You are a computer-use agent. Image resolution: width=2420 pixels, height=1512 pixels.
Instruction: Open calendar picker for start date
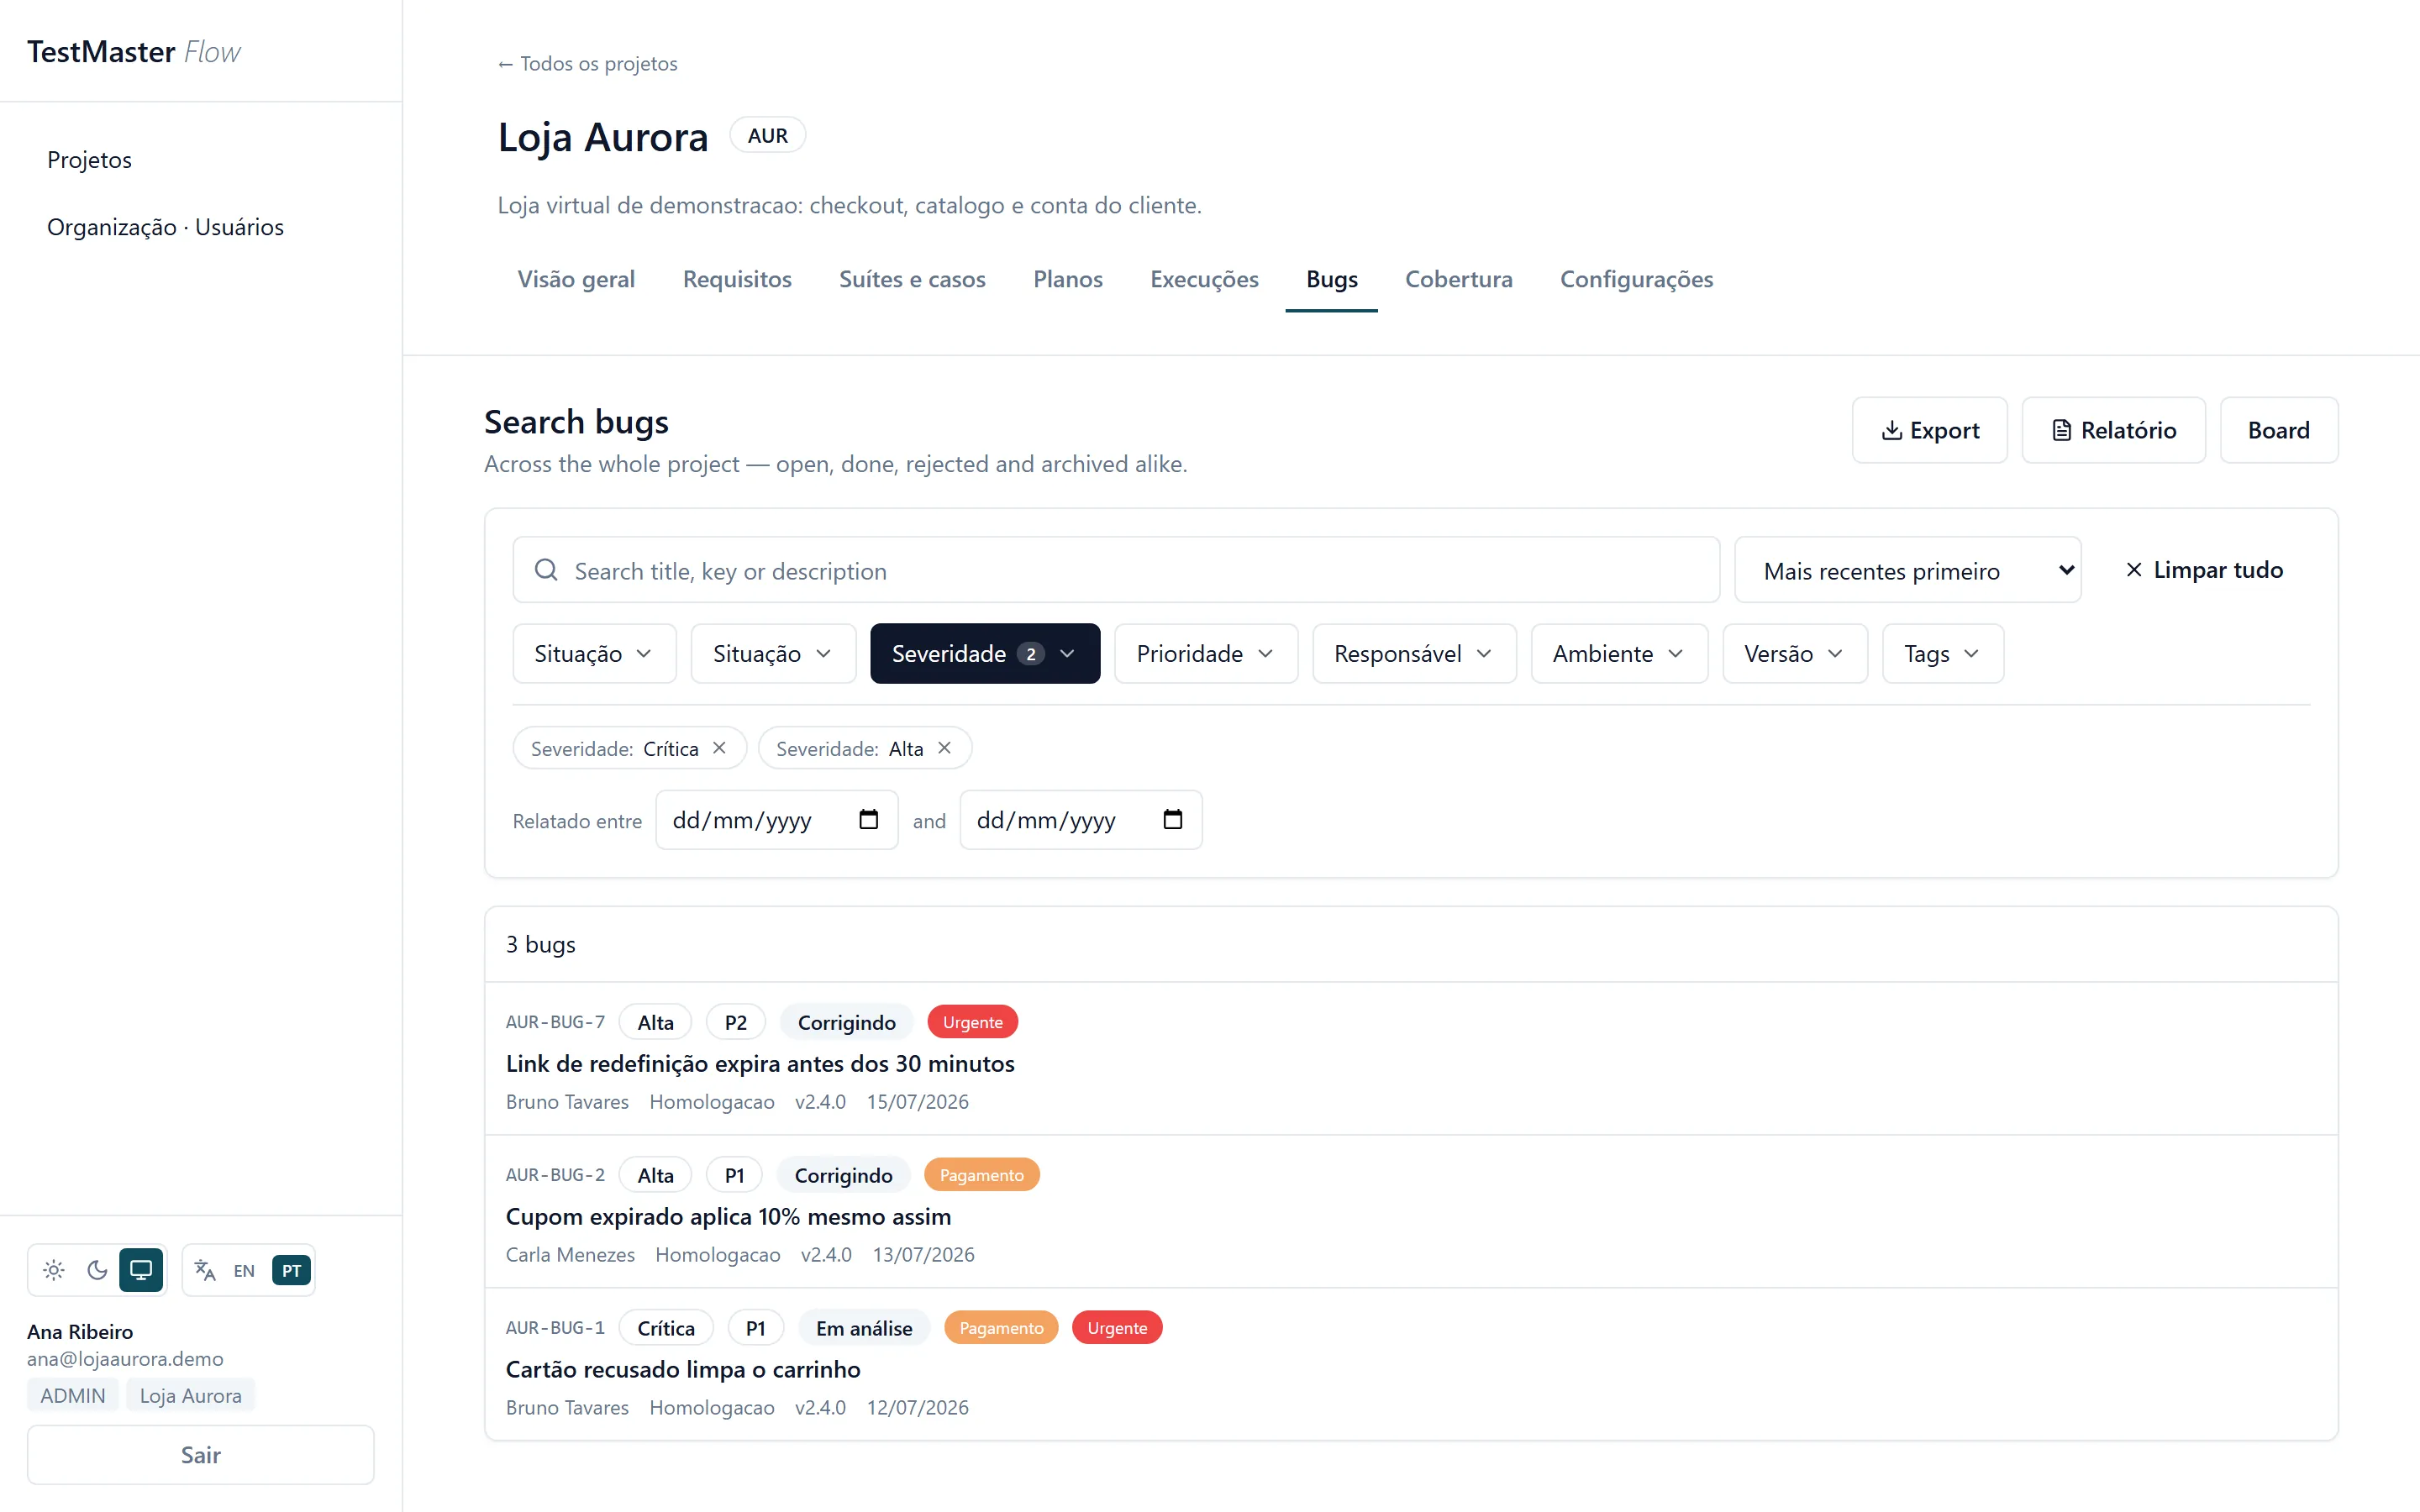click(868, 820)
